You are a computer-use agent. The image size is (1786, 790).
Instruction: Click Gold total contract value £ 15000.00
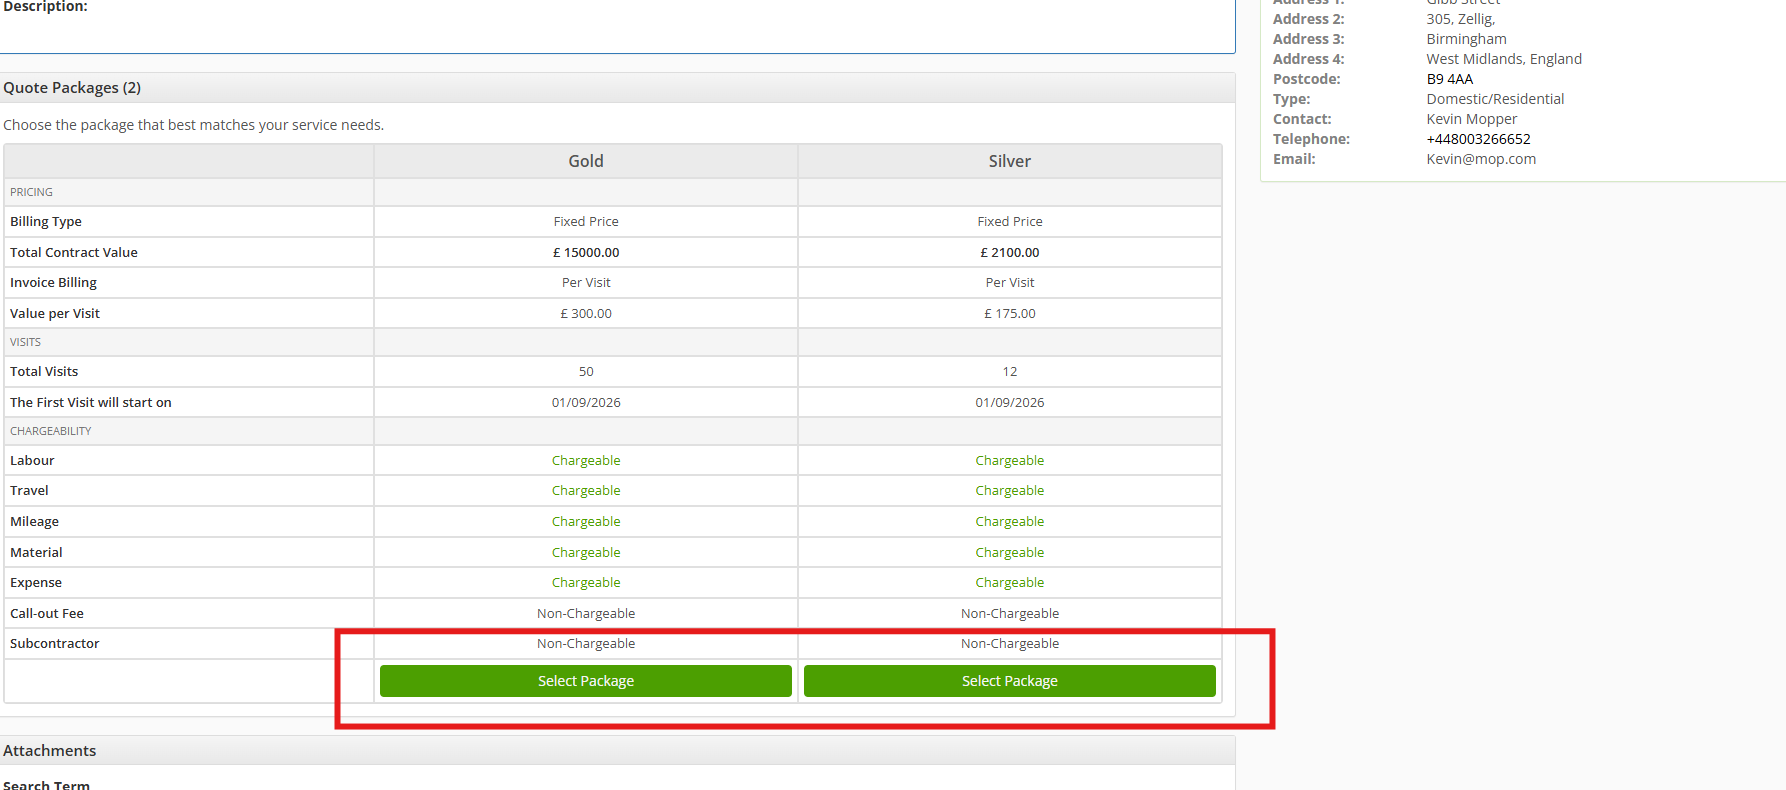(x=586, y=253)
